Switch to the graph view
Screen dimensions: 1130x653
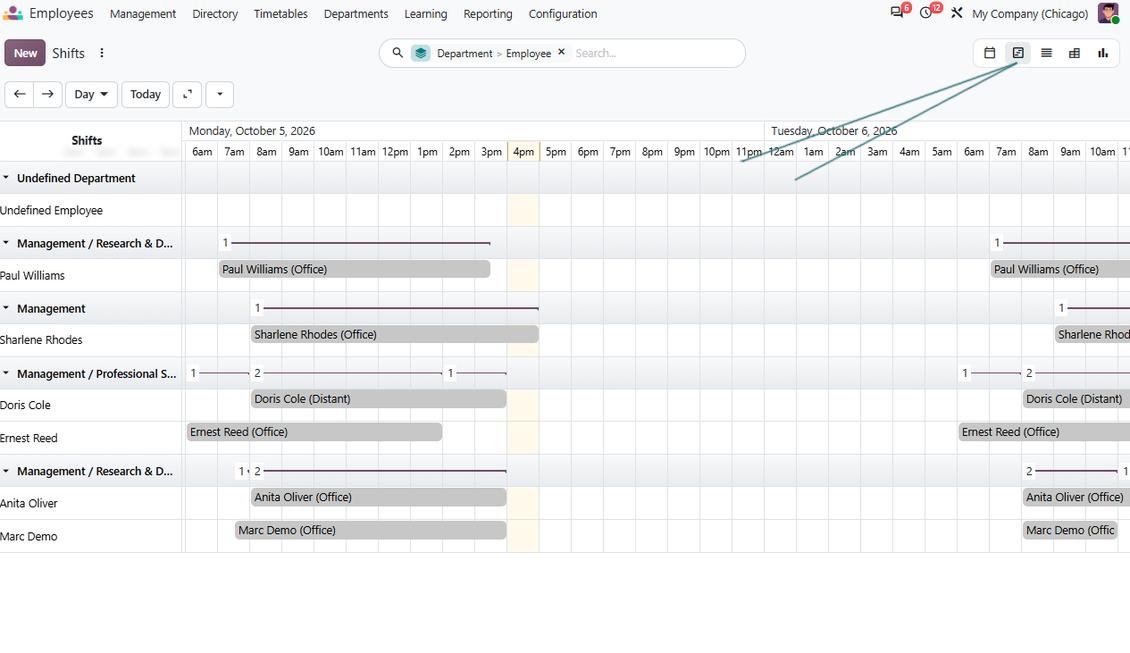[1103, 53]
